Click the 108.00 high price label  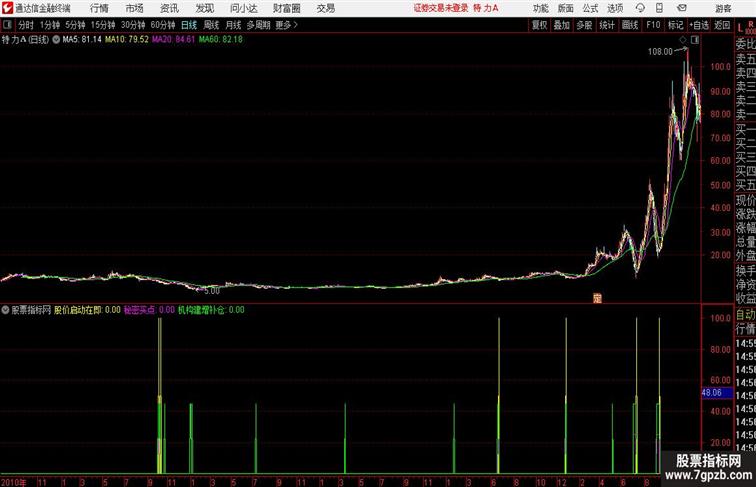pyautogui.click(x=660, y=52)
